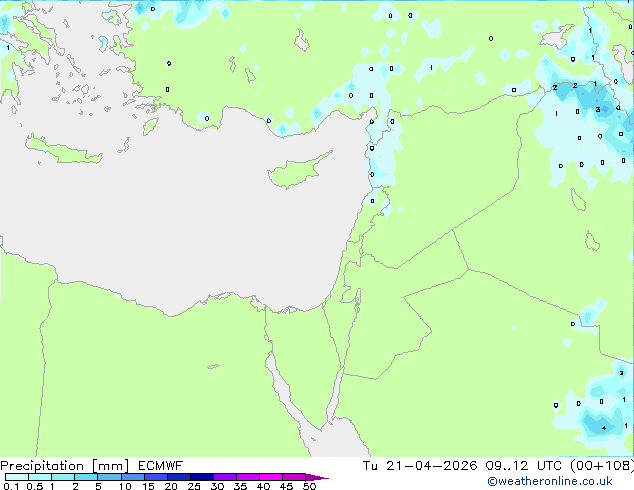Select legend swatch between 10 and 15
Screen dimensions: 634x490
[x=132, y=477]
